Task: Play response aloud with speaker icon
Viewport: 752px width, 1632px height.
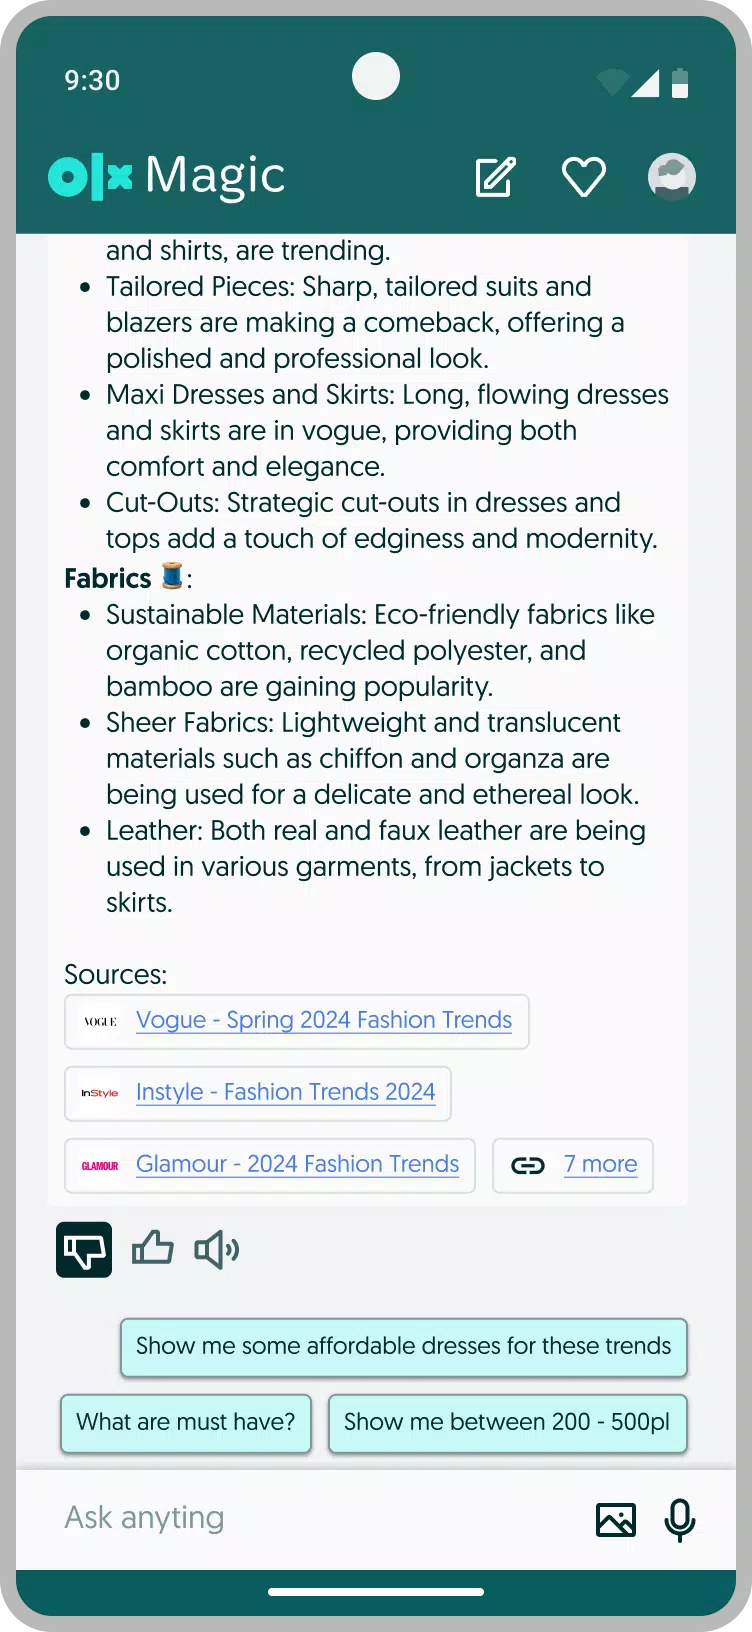Action: pyautogui.click(x=216, y=1249)
